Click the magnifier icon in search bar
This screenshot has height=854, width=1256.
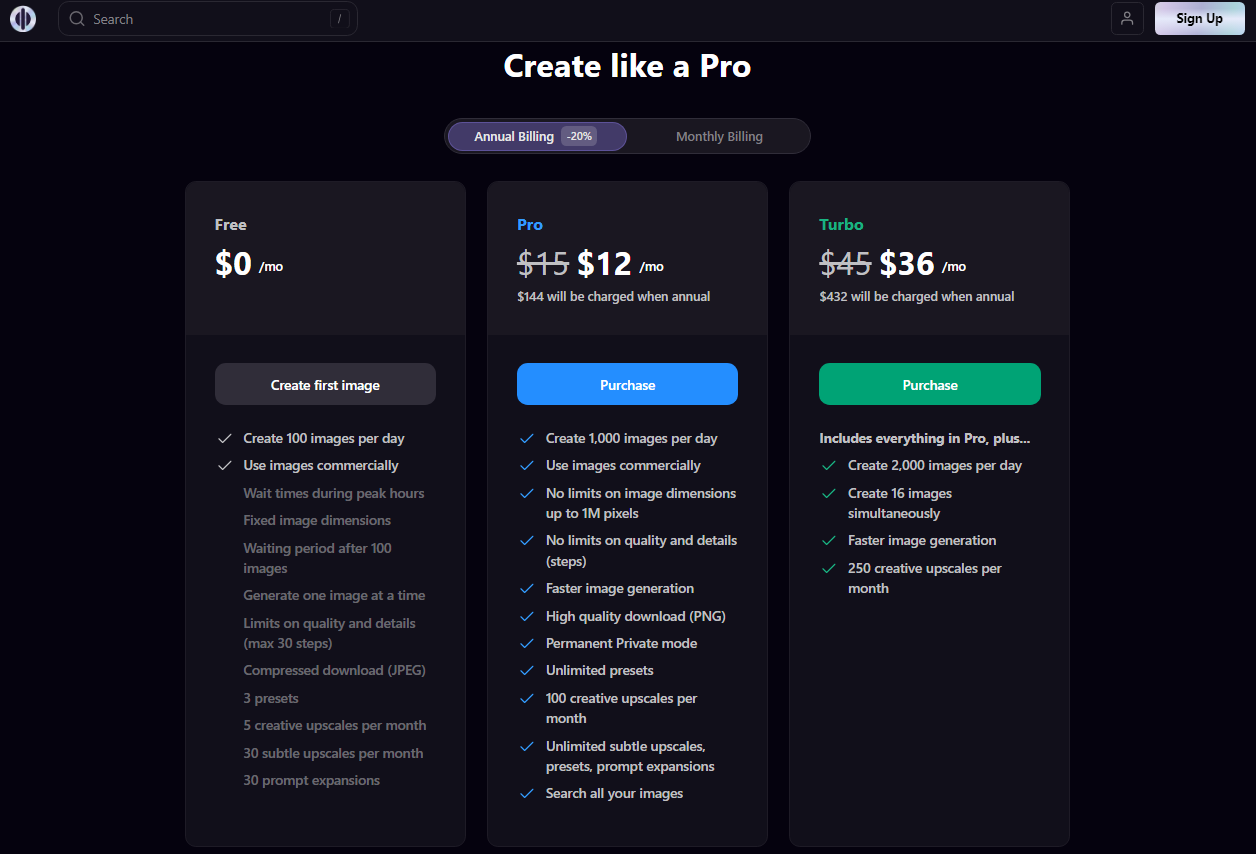click(77, 19)
